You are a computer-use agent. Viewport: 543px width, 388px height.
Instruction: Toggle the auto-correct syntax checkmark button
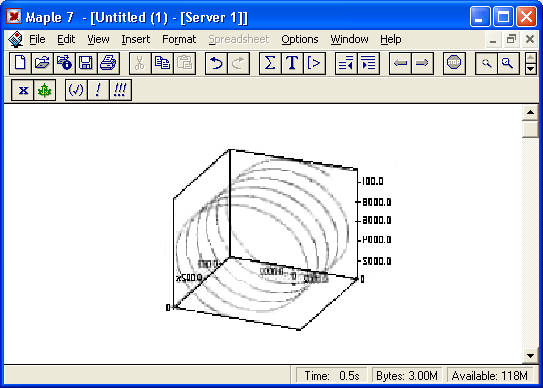point(76,90)
